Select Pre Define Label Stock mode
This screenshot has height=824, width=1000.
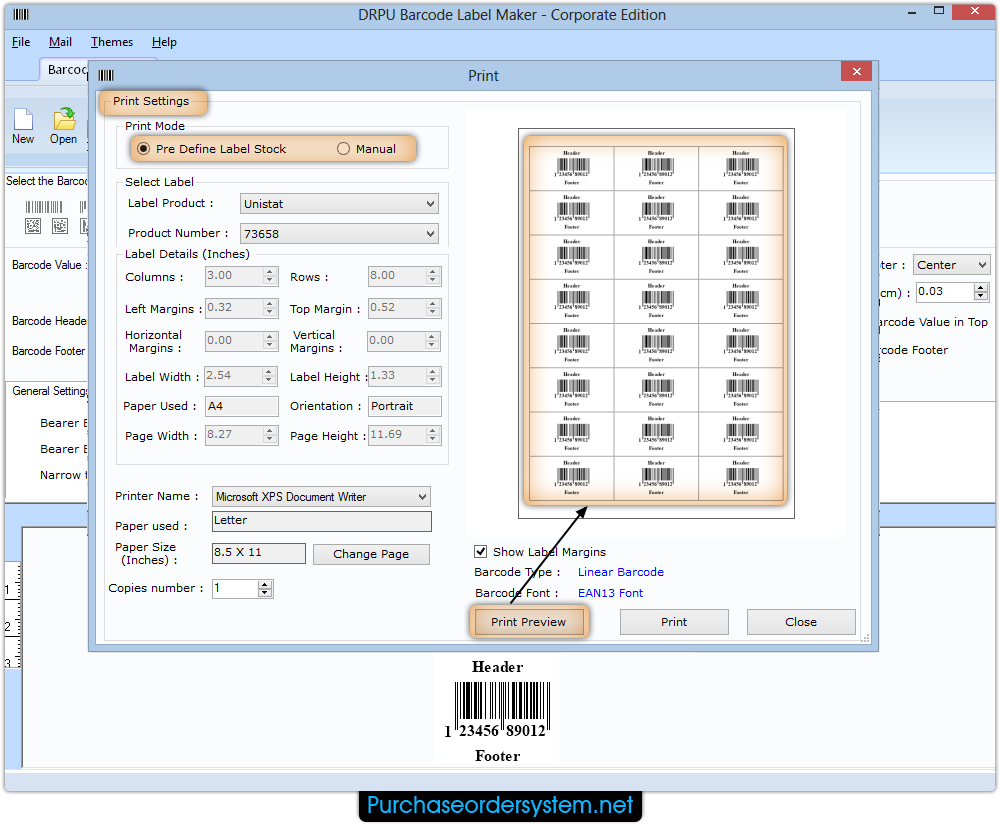[142, 147]
